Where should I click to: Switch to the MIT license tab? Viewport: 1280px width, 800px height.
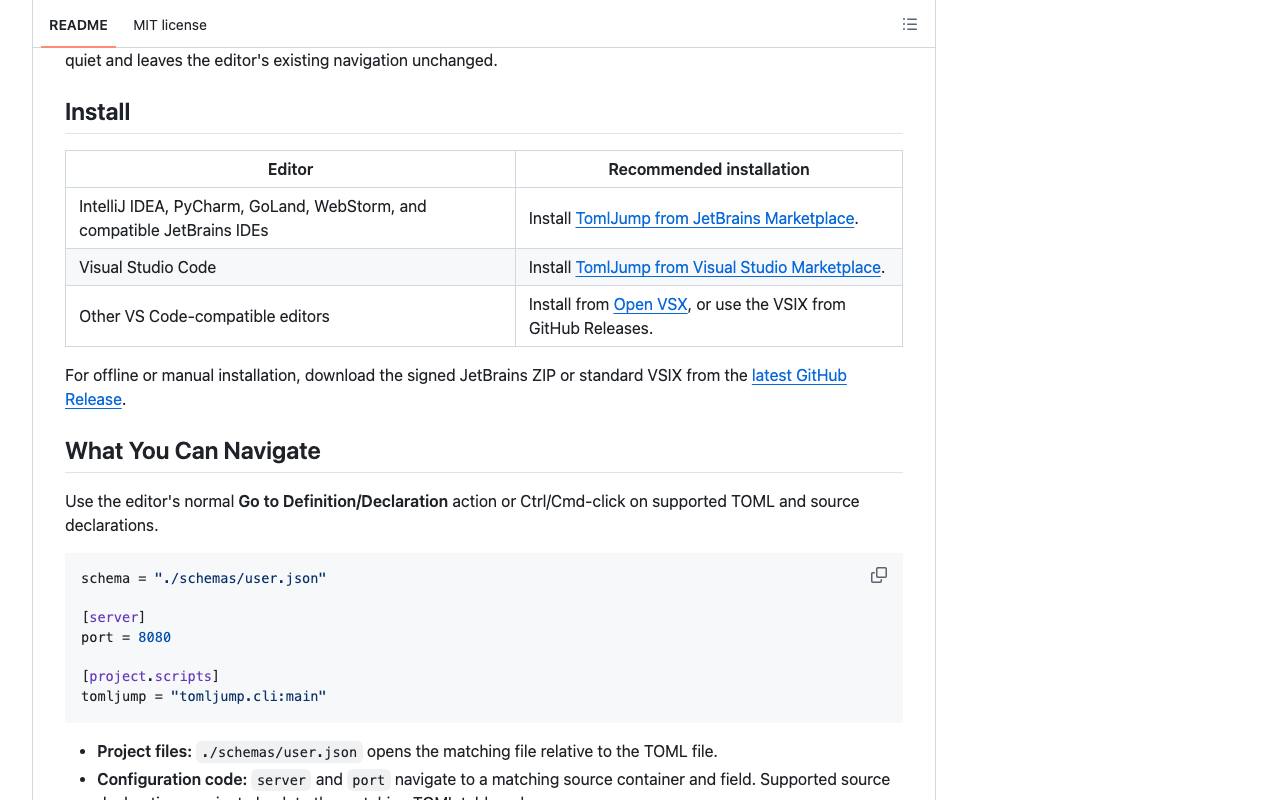(x=170, y=25)
